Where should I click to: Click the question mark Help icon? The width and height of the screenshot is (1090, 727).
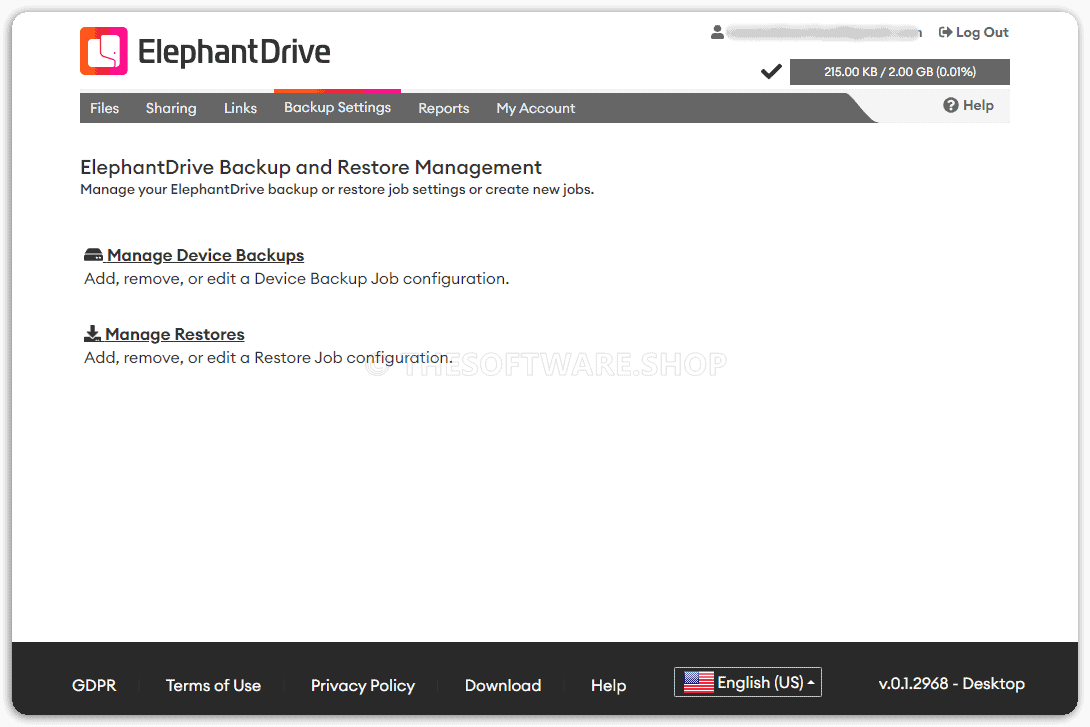(x=950, y=105)
